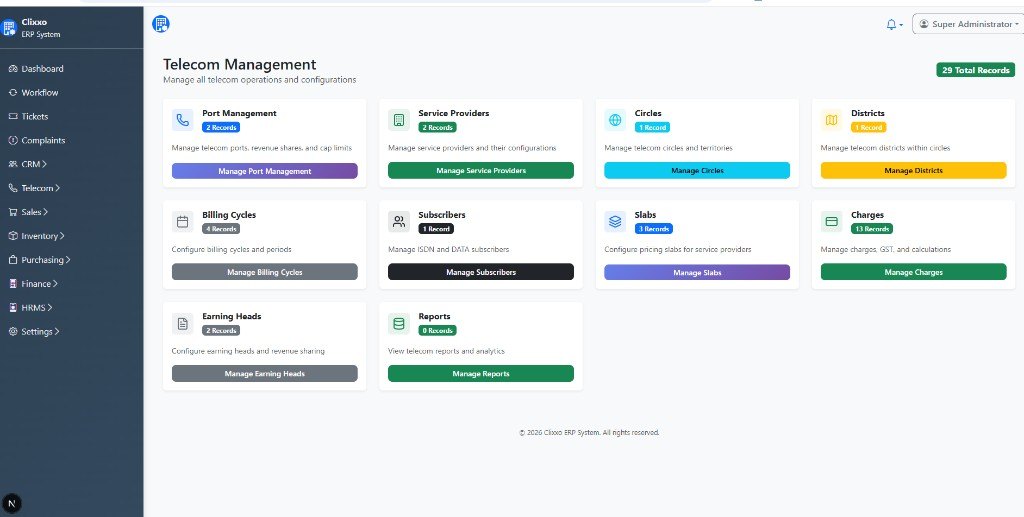Click the 29 Total Records badge
Viewport: 1024px width, 517px height.
tap(976, 70)
